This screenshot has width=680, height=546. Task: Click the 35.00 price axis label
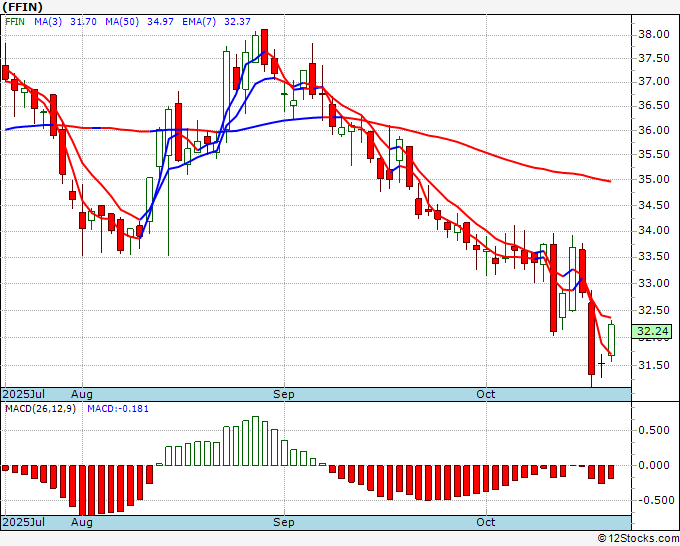tap(654, 179)
